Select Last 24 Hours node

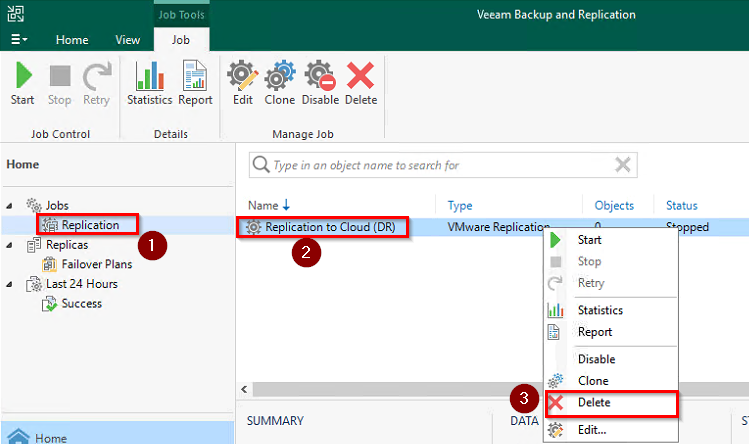(x=82, y=284)
